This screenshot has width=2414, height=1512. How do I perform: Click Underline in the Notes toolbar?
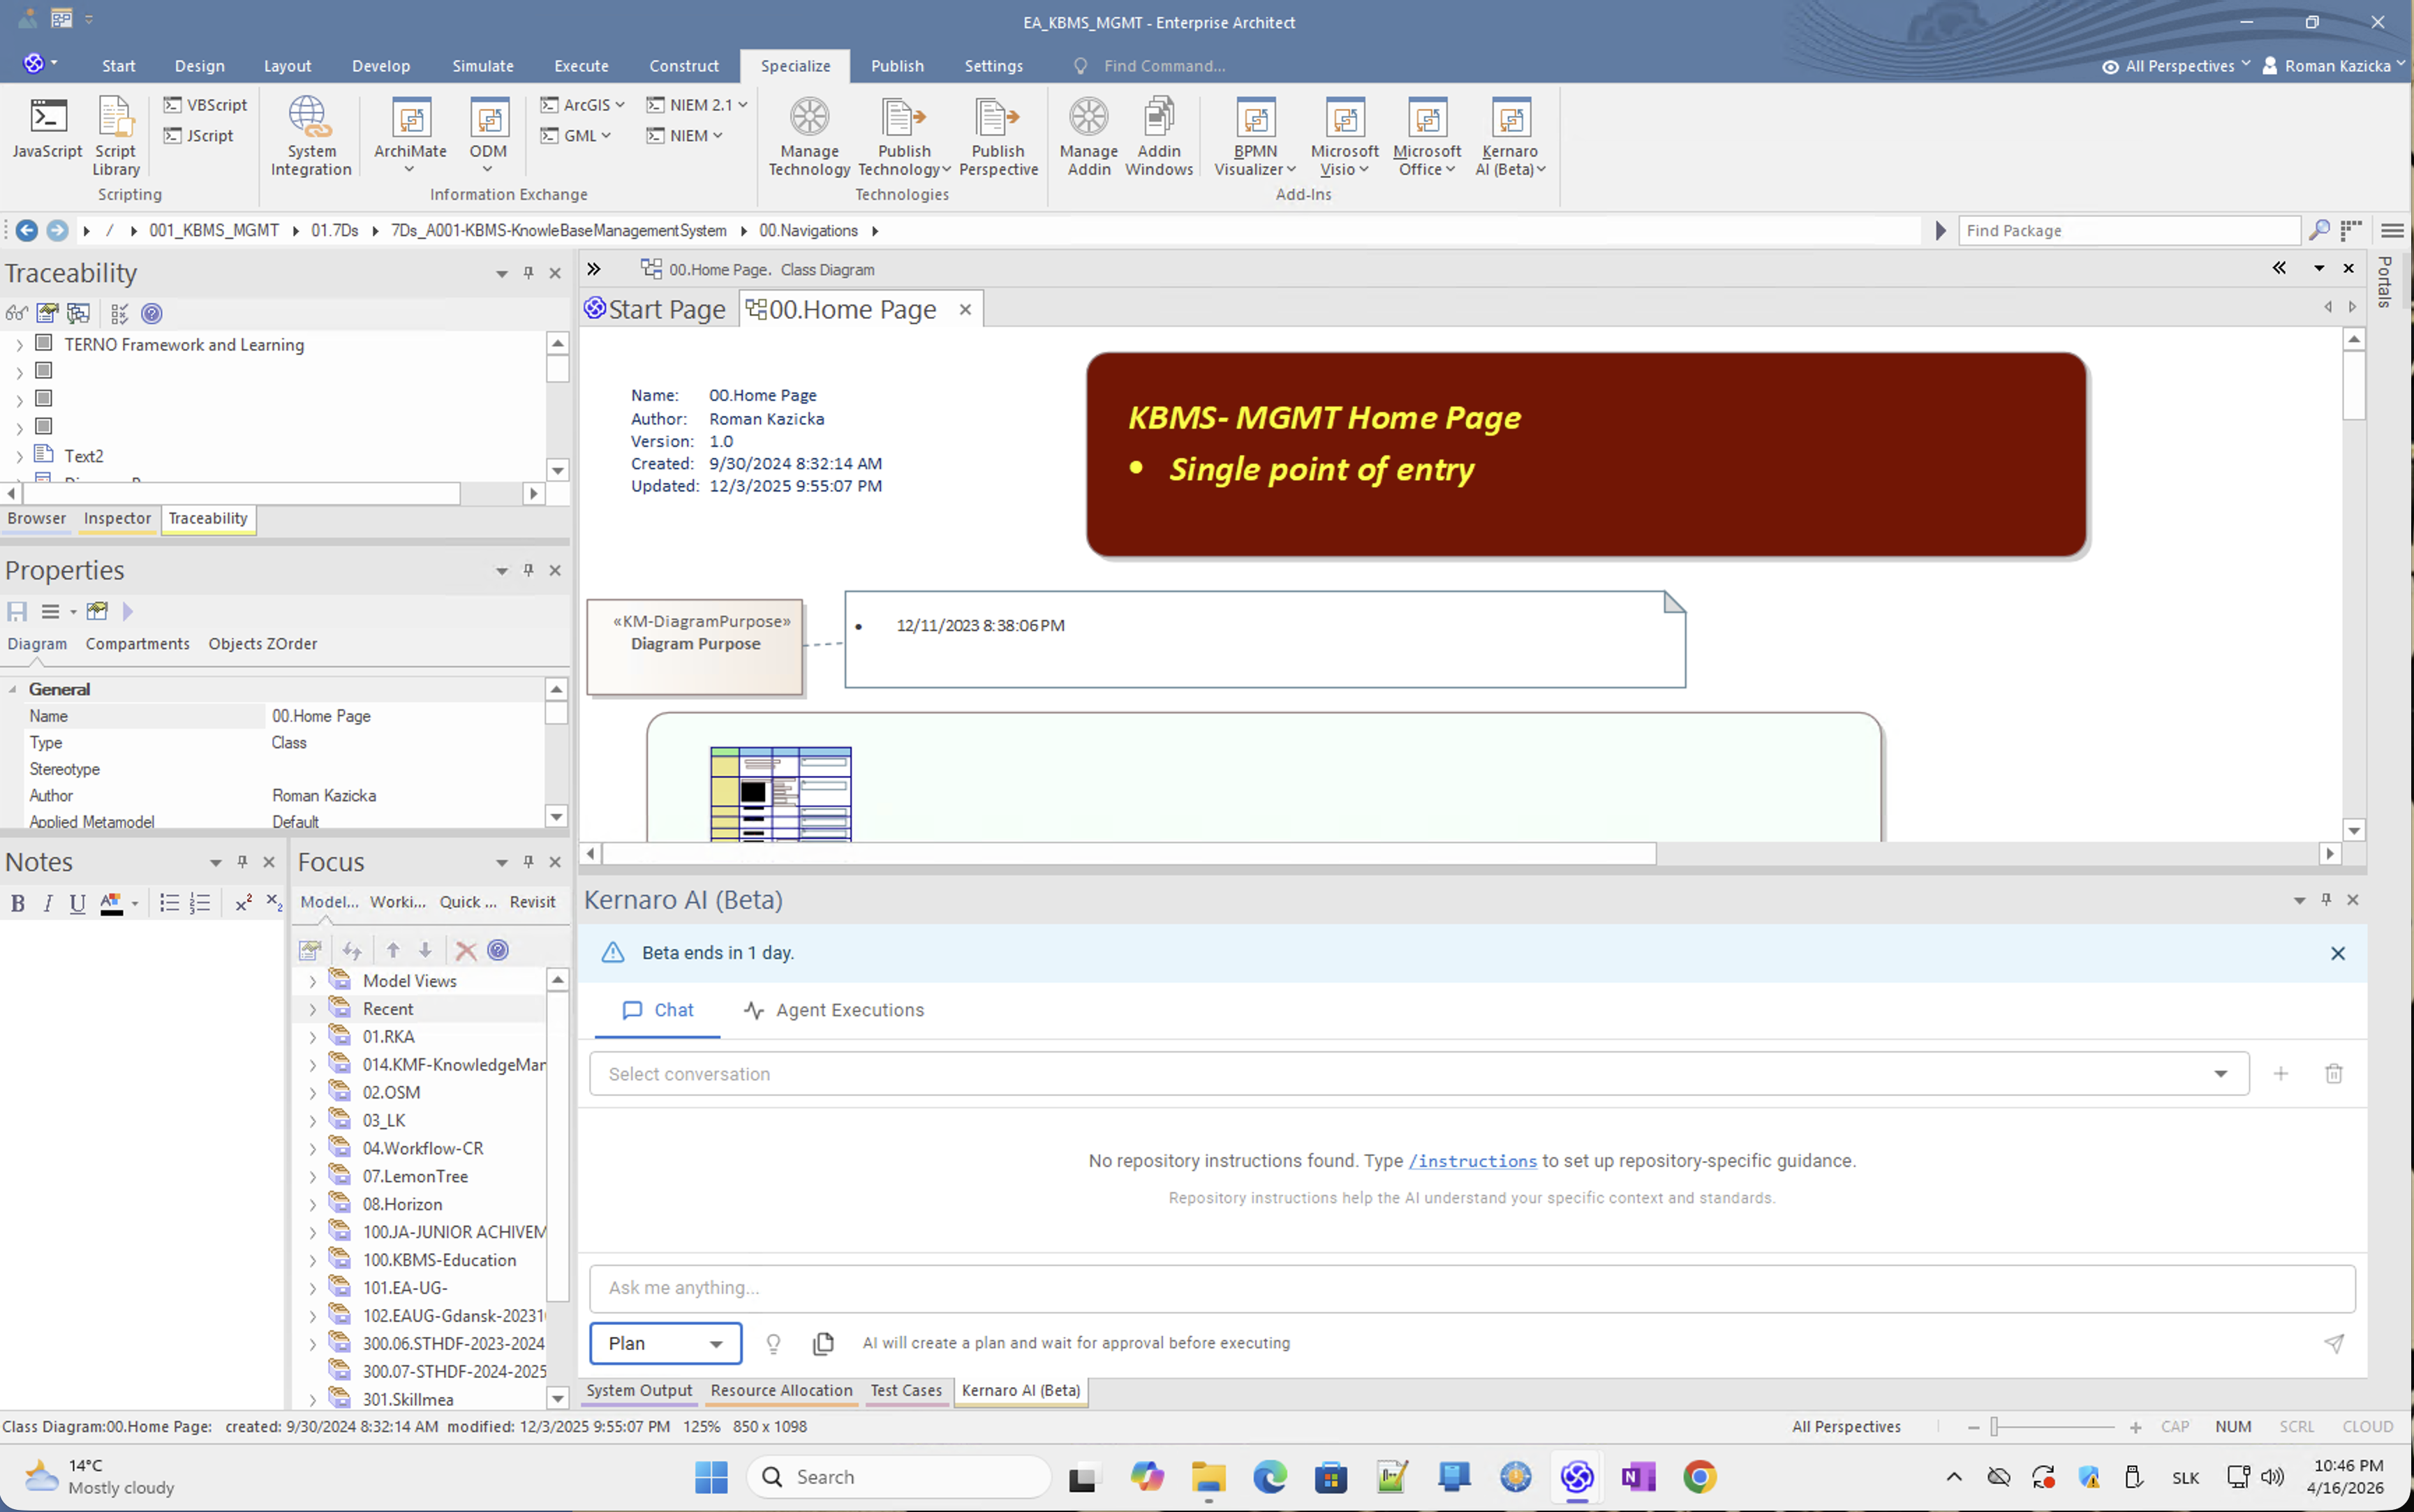[77, 903]
